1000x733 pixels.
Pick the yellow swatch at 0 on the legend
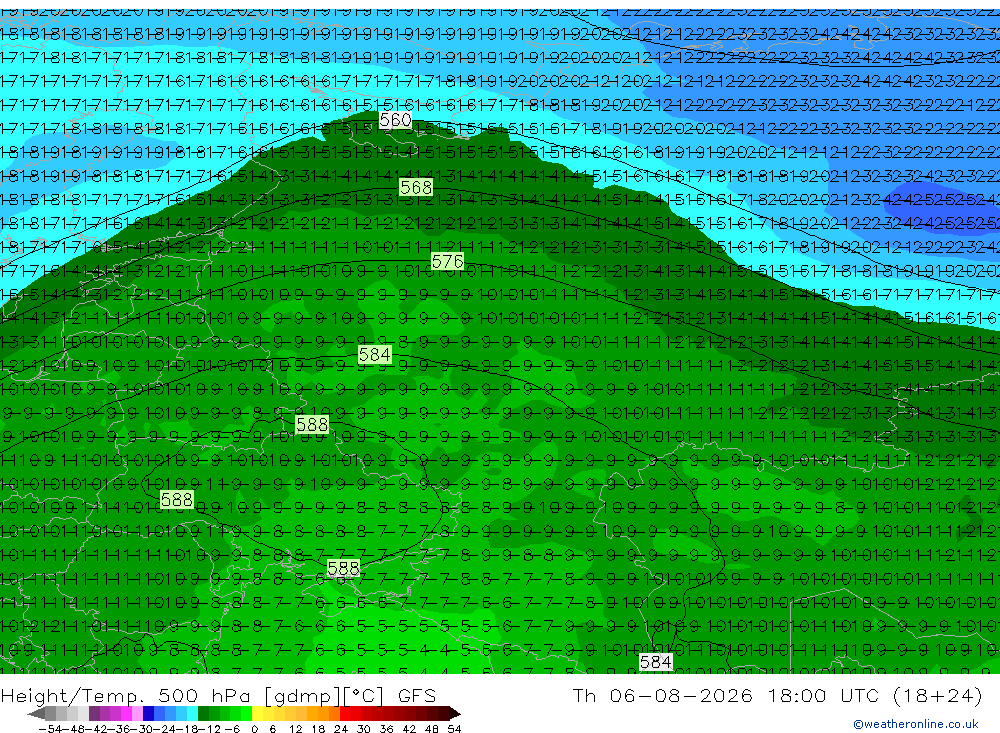point(258,714)
